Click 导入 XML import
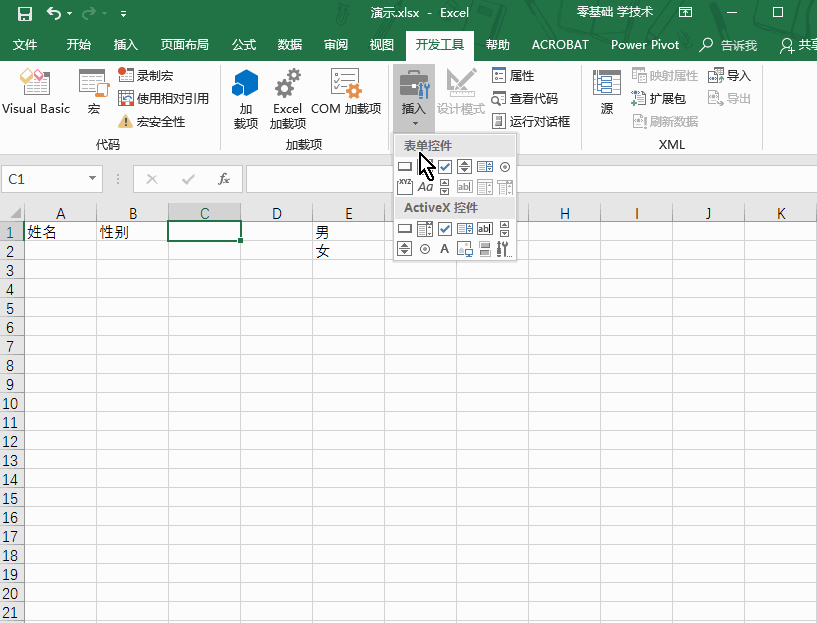The image size is (817, 623). (x=729, y=76)
